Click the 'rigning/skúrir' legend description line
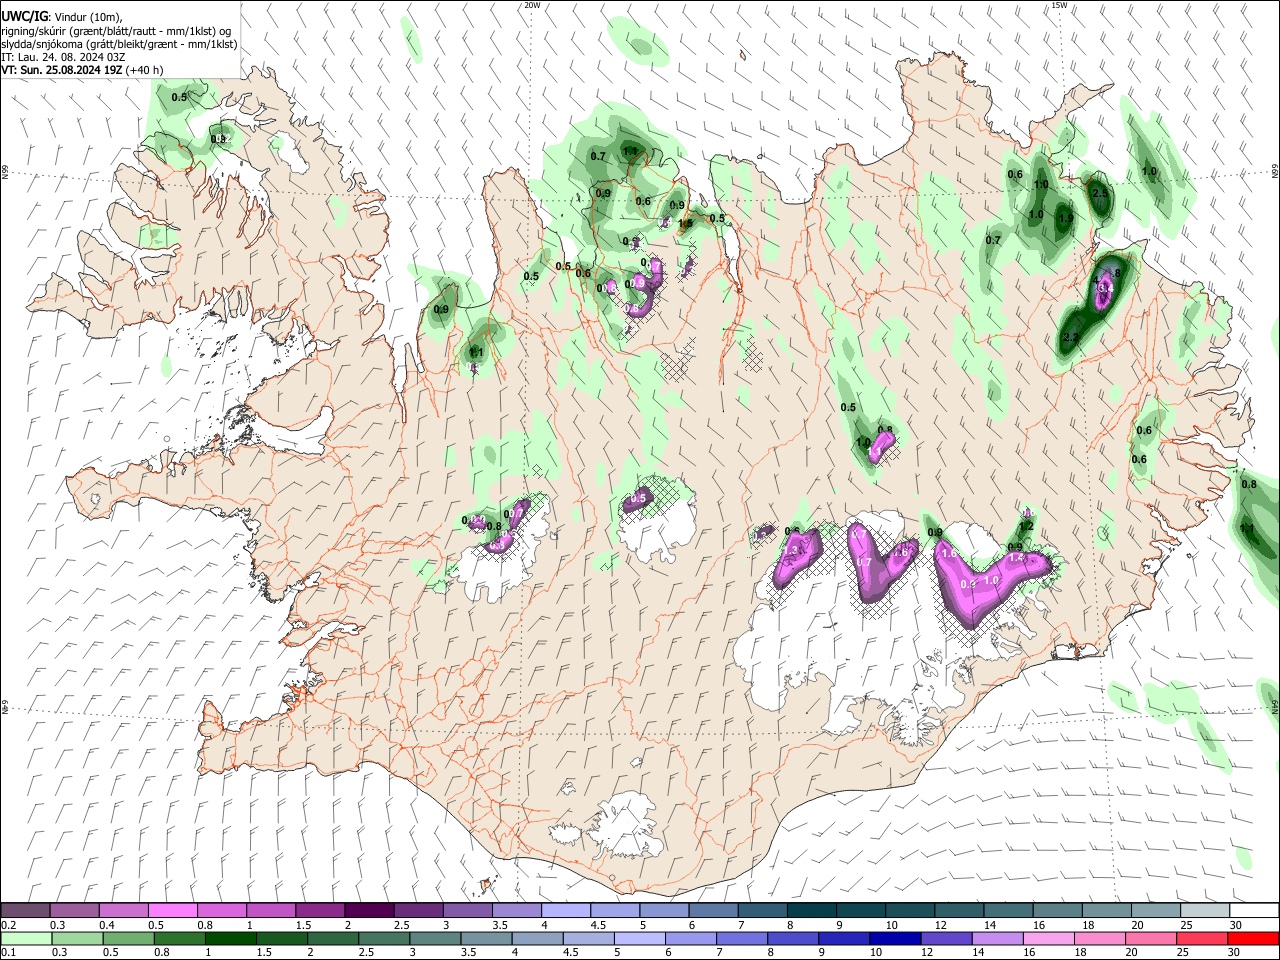This screenshot has height=960, width=1280. (x=116, y=31)
